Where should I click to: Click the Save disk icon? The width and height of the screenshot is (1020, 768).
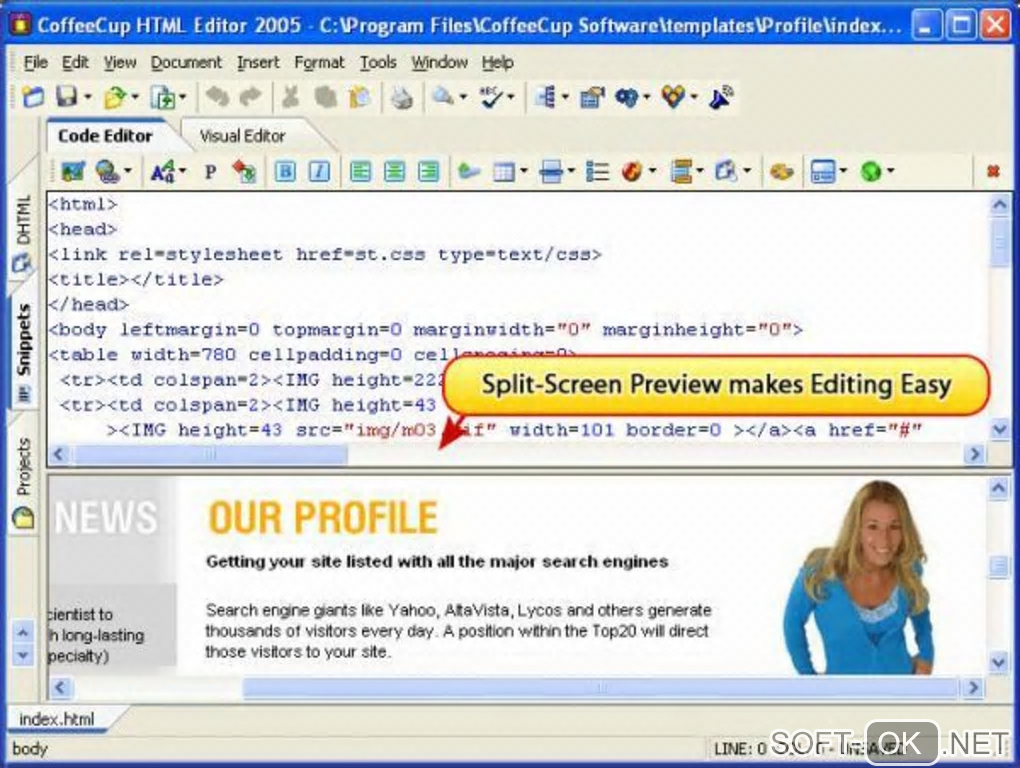tap(67, 98)
